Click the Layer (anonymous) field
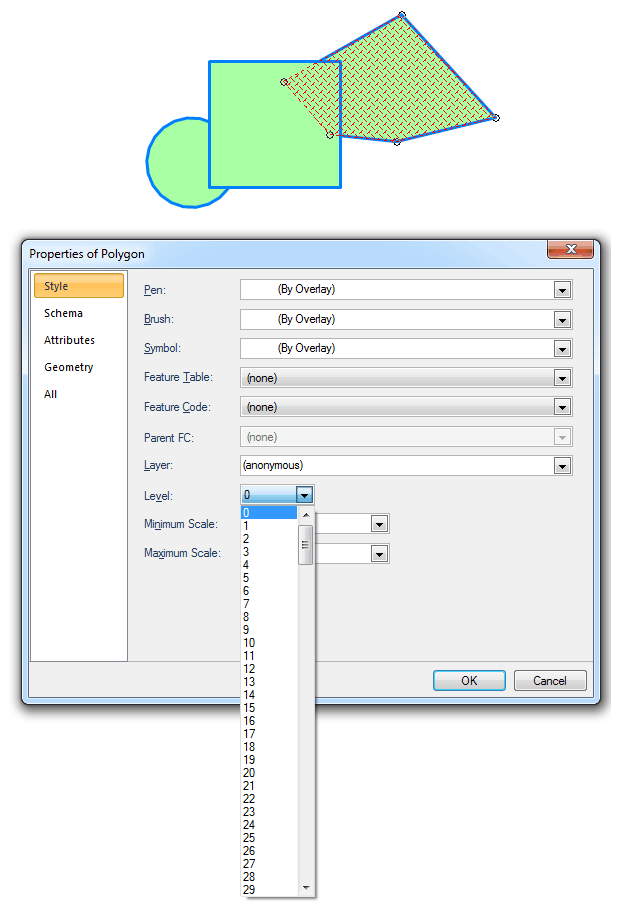Viewport: 622px width, 904px height. point(406,465)
